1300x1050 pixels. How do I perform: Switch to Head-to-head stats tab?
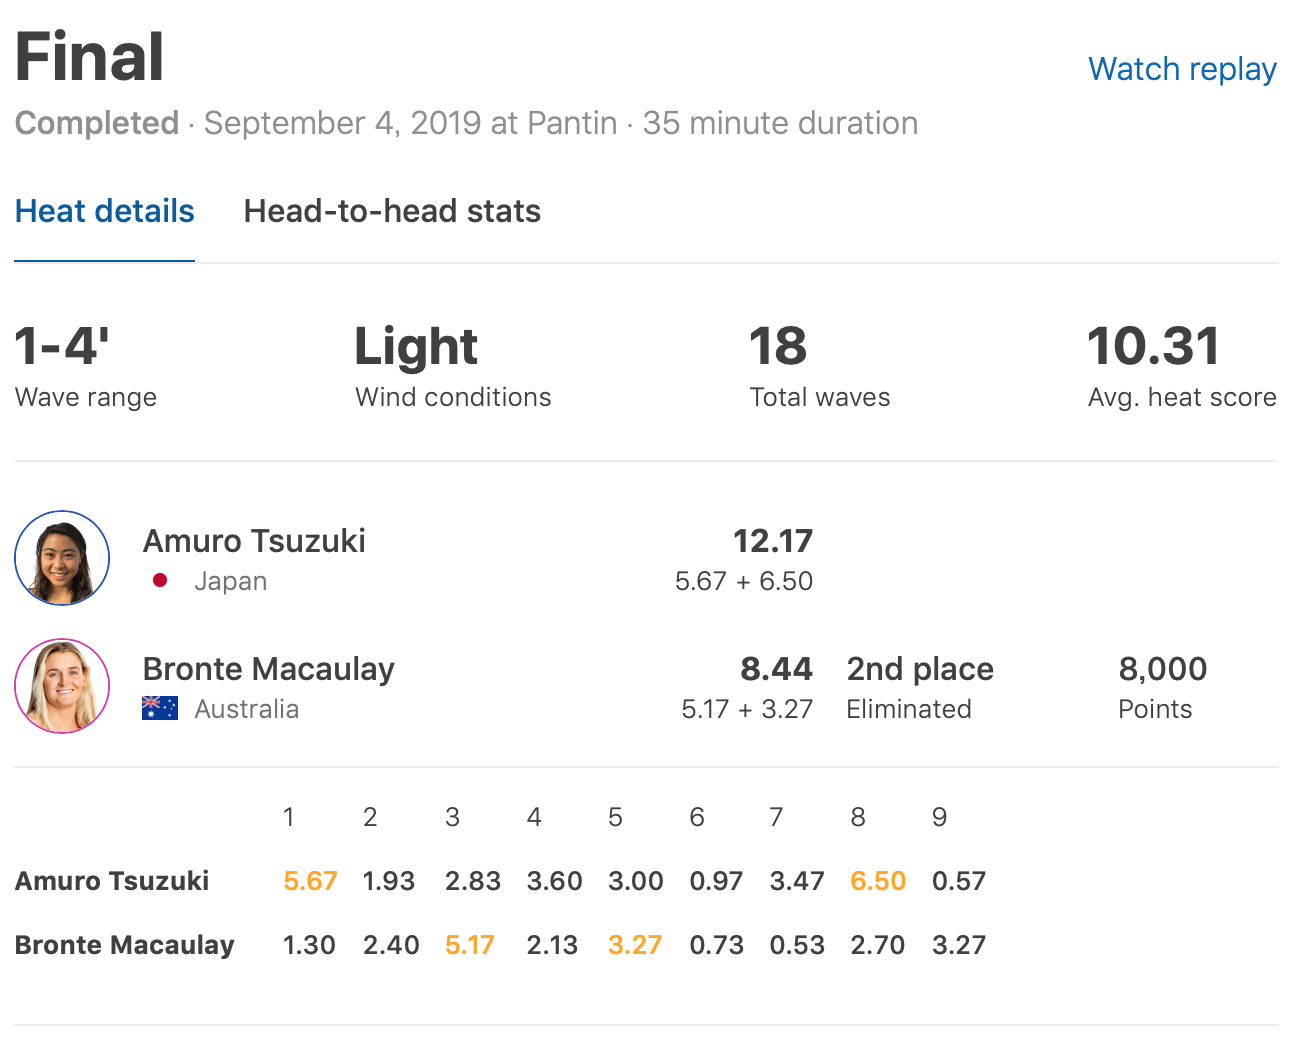tap(392, 211)
